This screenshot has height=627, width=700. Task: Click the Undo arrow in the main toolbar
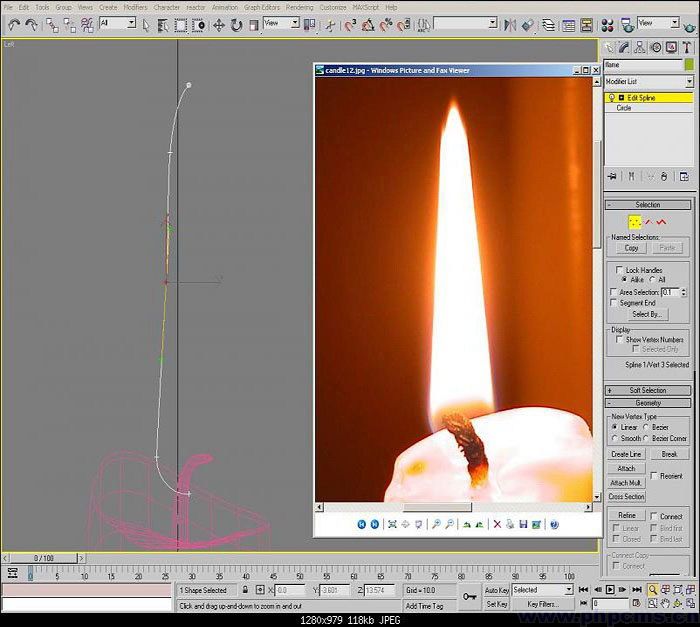point(14,25)
